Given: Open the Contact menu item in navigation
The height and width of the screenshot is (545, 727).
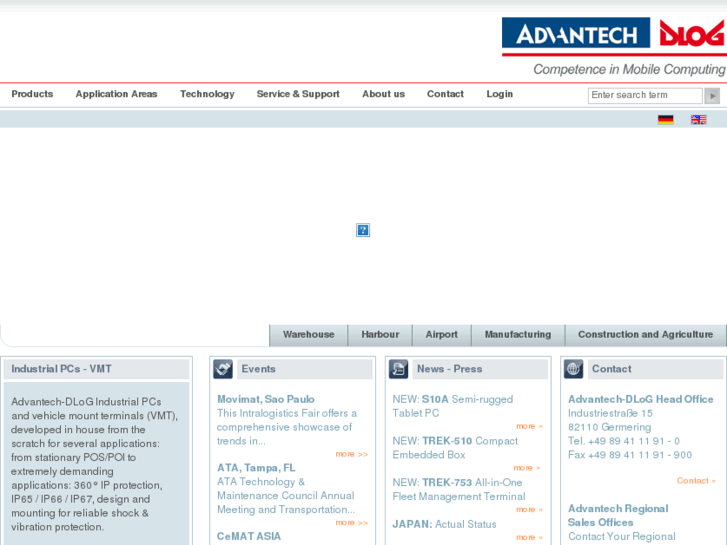Looking at the screenshot, I should (445, 94).
